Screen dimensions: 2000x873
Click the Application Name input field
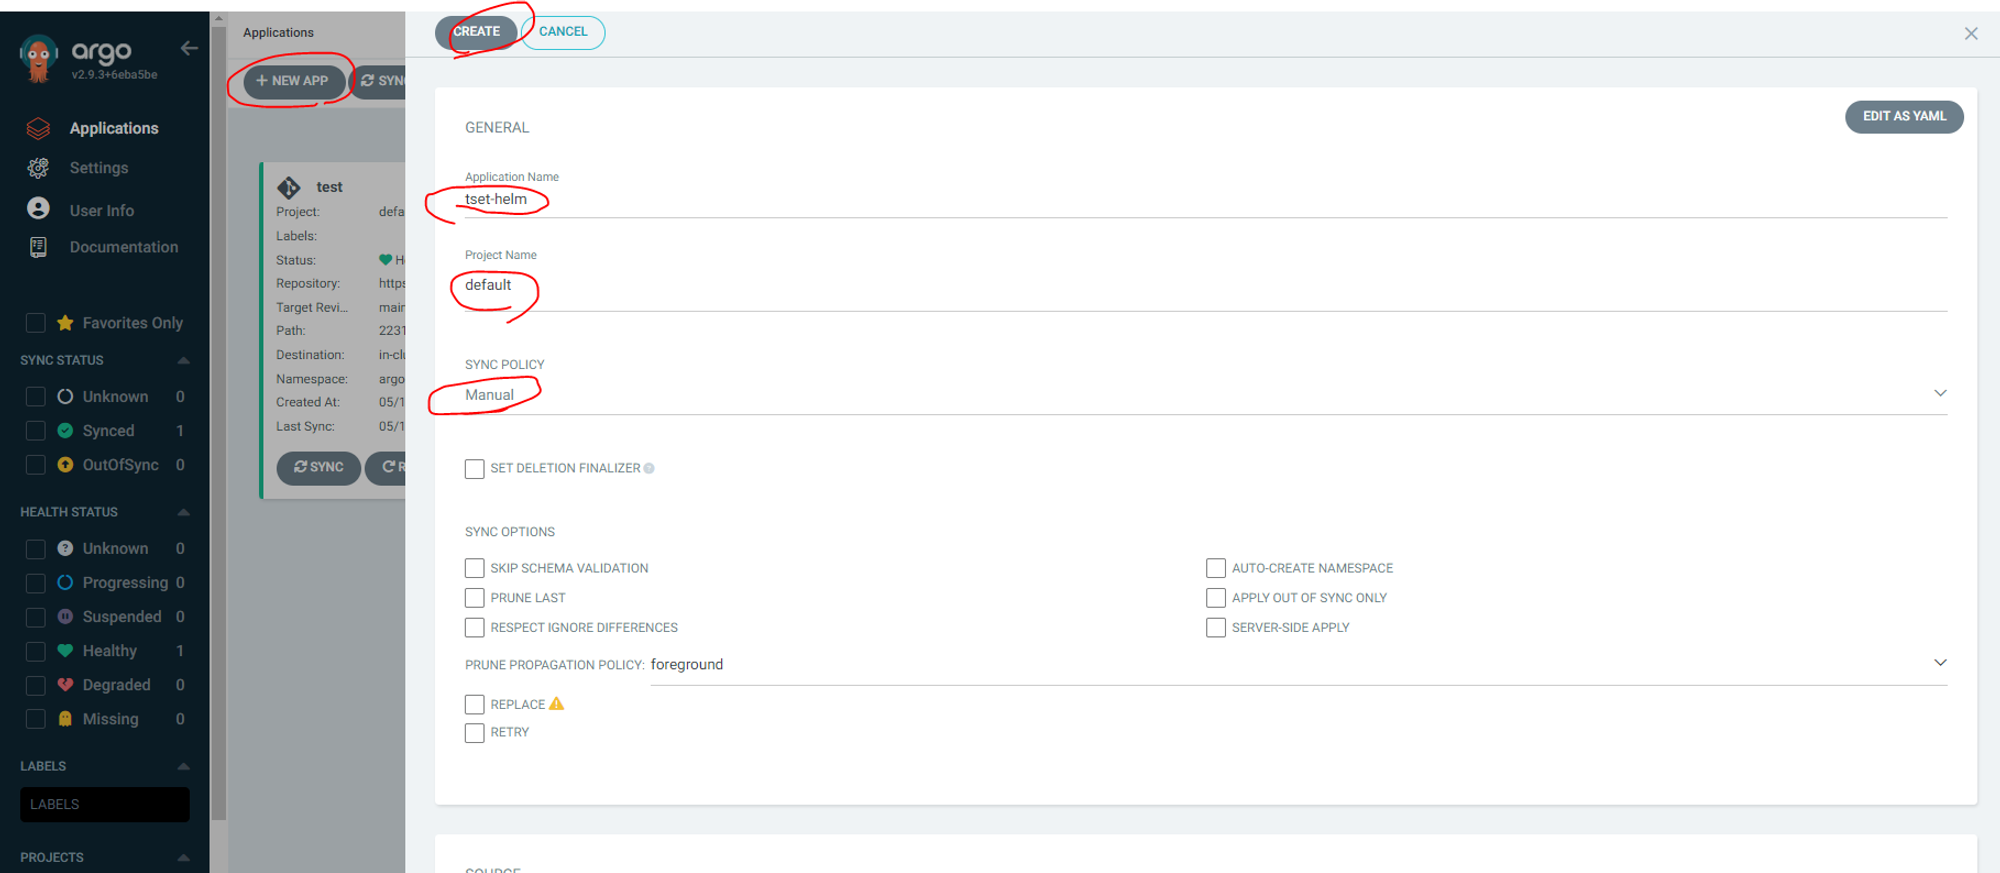[x=1206, y=199]
